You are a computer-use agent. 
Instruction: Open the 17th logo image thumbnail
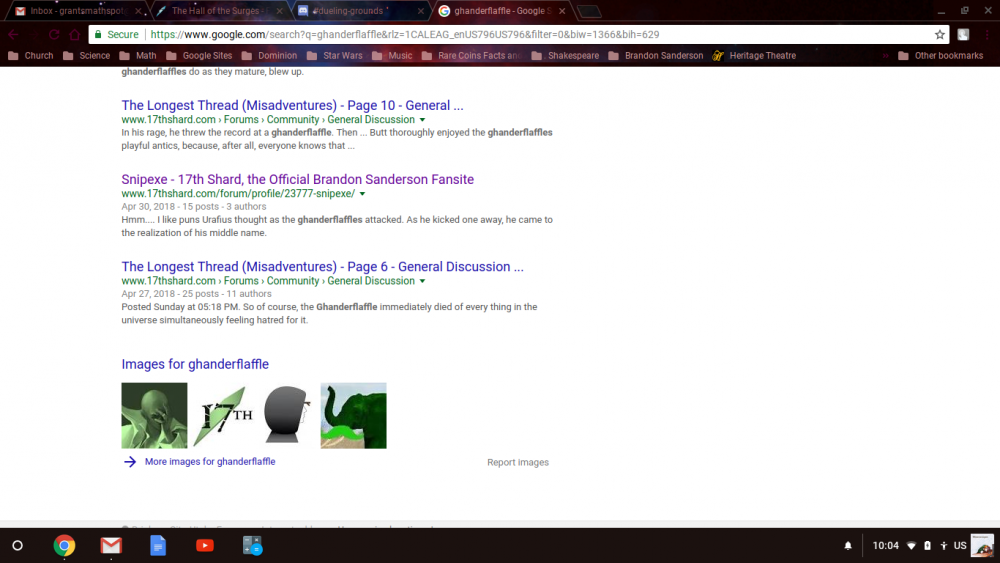(223, 416)
